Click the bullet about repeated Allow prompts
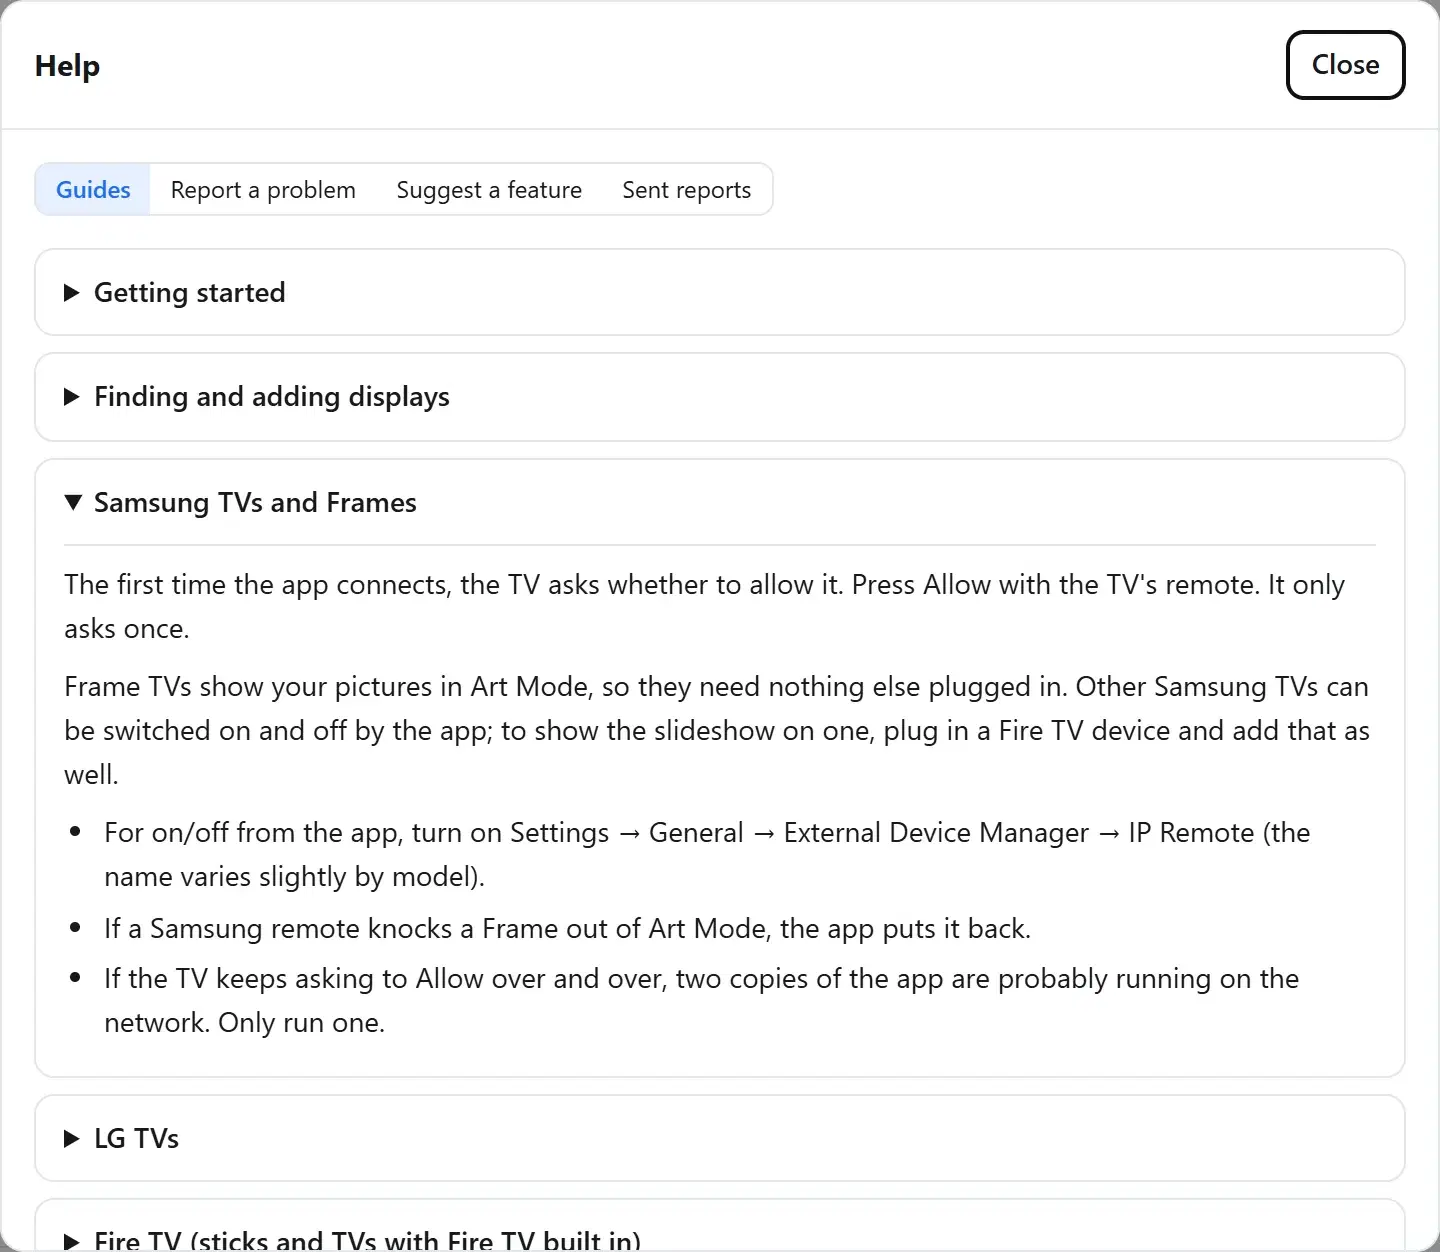This screenshot has height=1252, width=1440. click(701, 1001)
